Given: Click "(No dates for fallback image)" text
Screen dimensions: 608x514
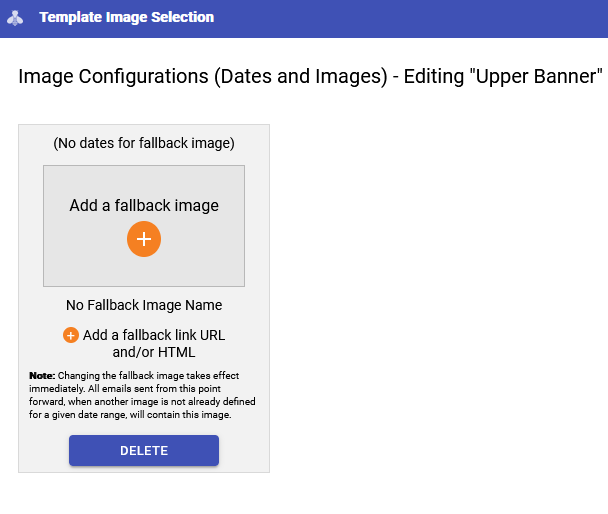Looking at the screenshot, I should [144, 143].
